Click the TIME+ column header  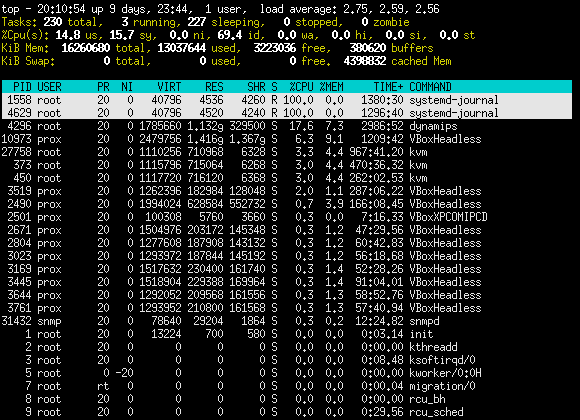[x=388, y=87]
